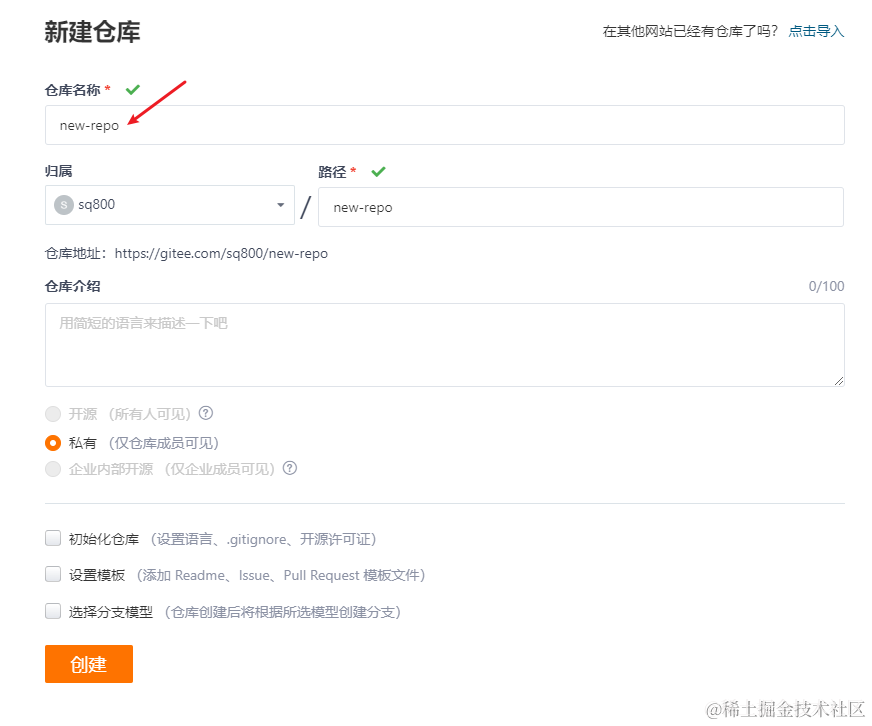Image resolution: width=872 pixels, height=726 pixels.
Task: Open the 归属 owner dropdown sq800
Action: click(x=170, y=205)
